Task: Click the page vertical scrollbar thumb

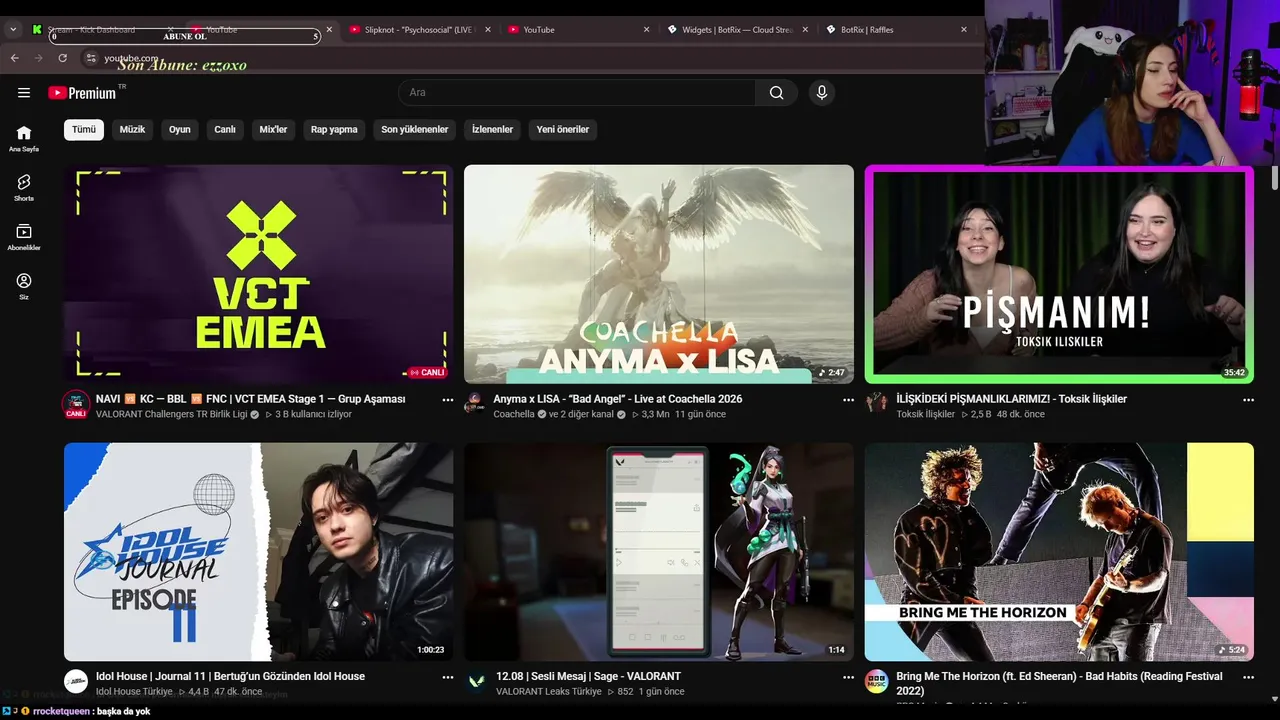Action: point(1274,178)
